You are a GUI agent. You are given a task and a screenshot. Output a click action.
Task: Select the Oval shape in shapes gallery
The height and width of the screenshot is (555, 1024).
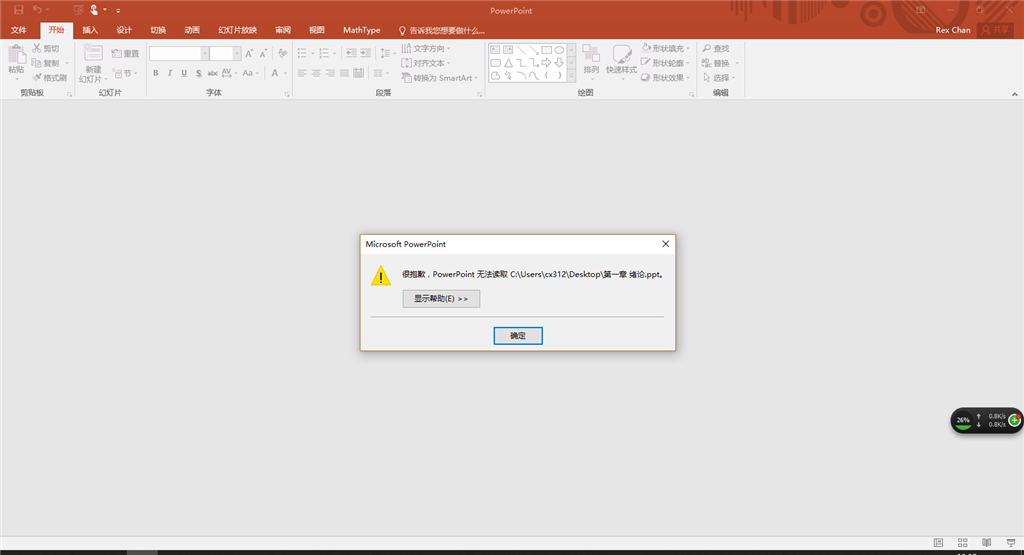(560, 50)
